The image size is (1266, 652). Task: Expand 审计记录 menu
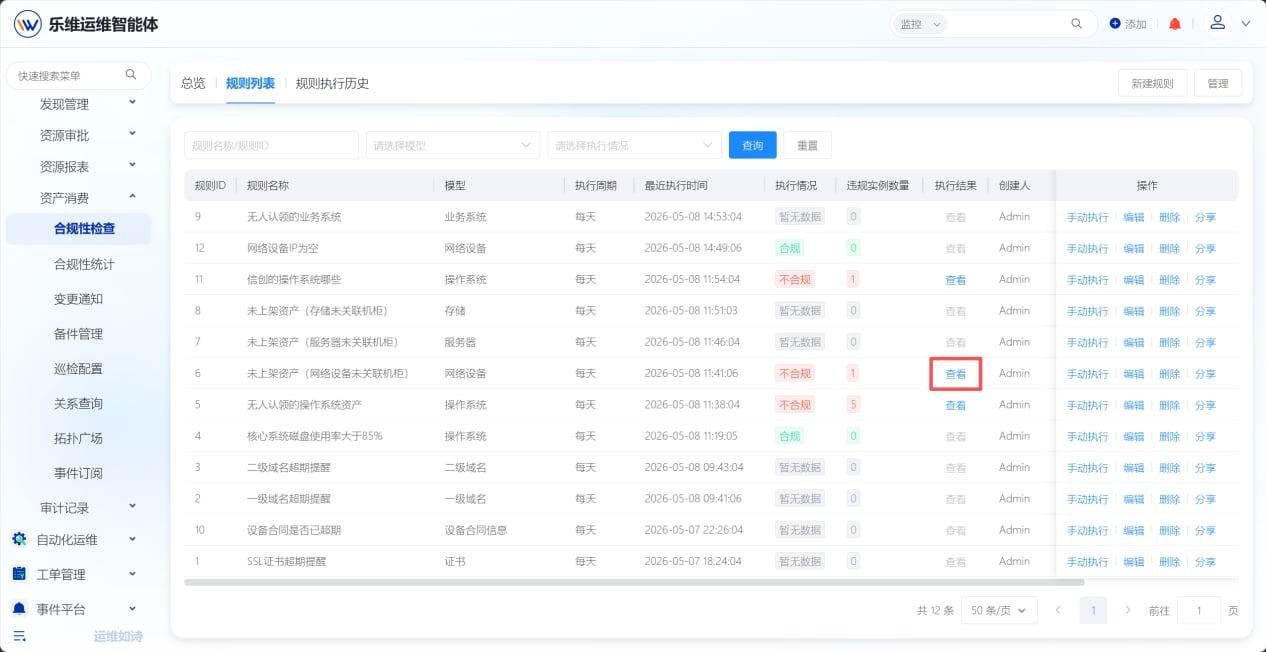[x=133, y=507]
